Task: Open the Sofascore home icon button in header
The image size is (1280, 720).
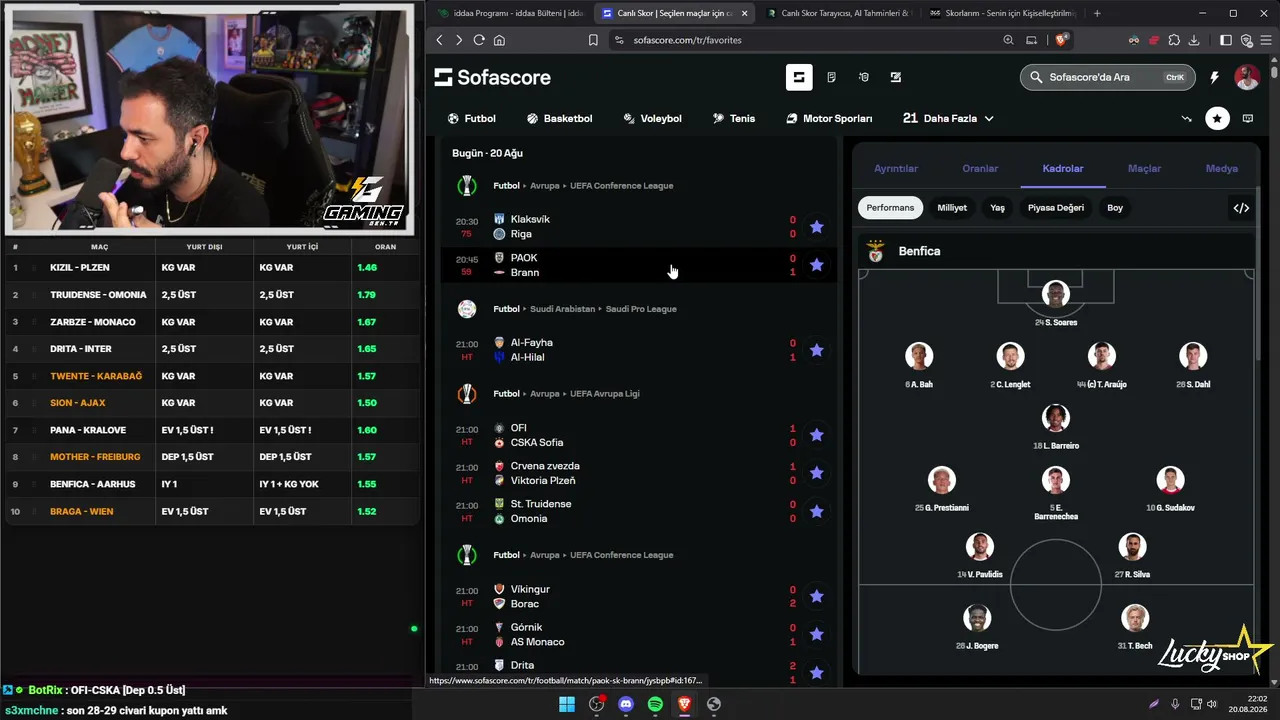Action: [799, 77]
